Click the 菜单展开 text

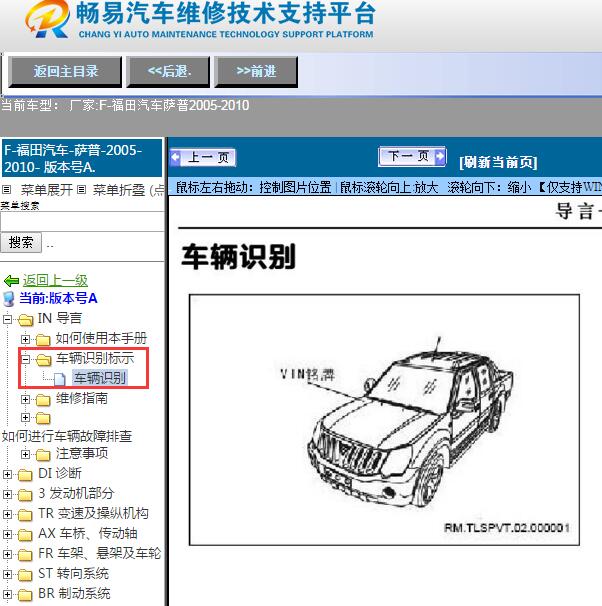coord(47,190)
